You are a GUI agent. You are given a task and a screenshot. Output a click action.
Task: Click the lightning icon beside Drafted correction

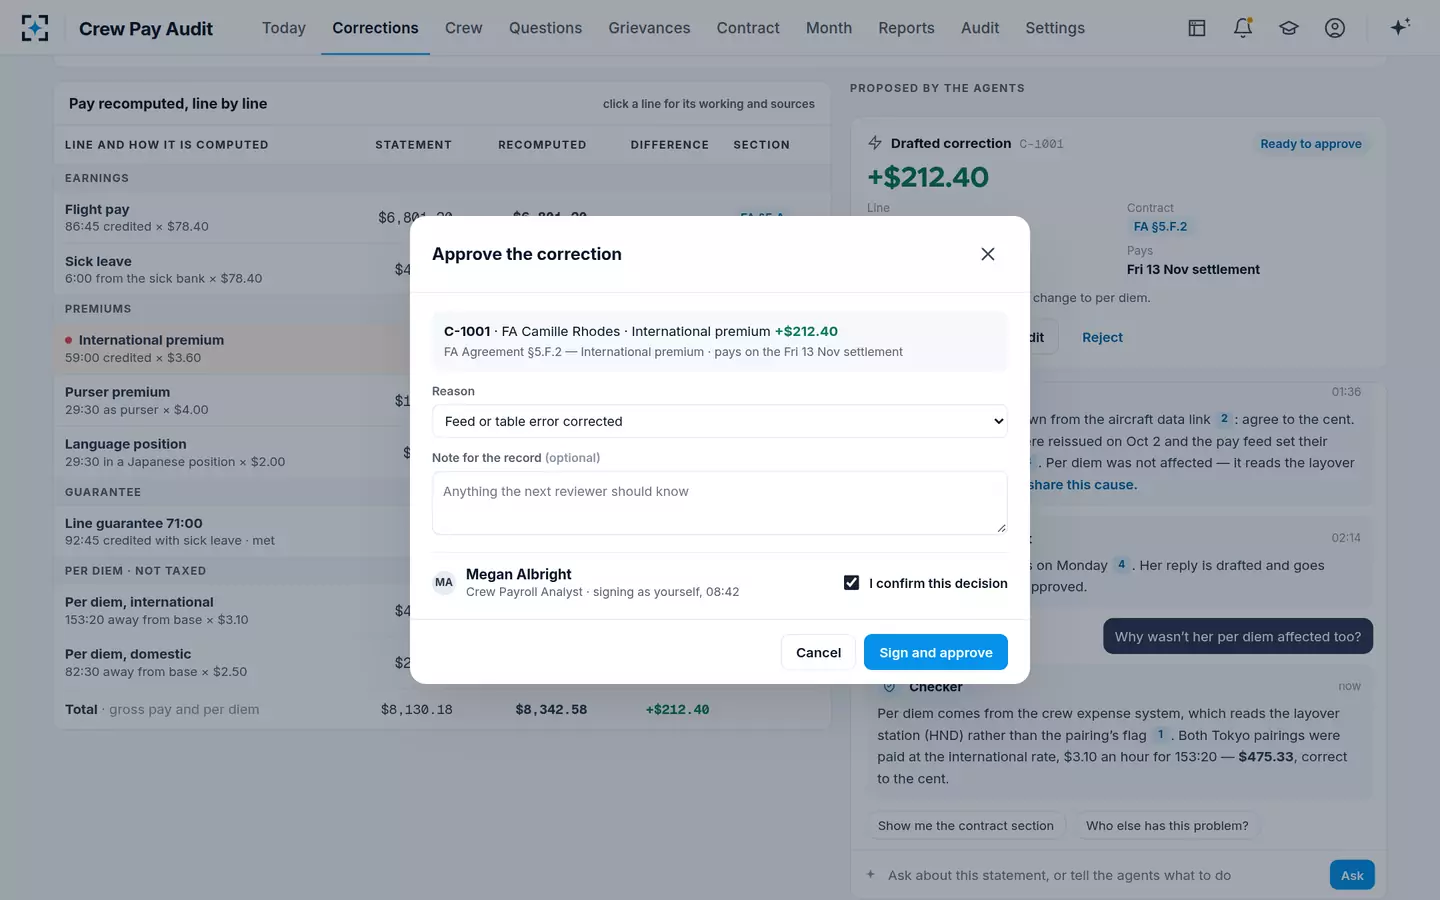click(875, 143)
